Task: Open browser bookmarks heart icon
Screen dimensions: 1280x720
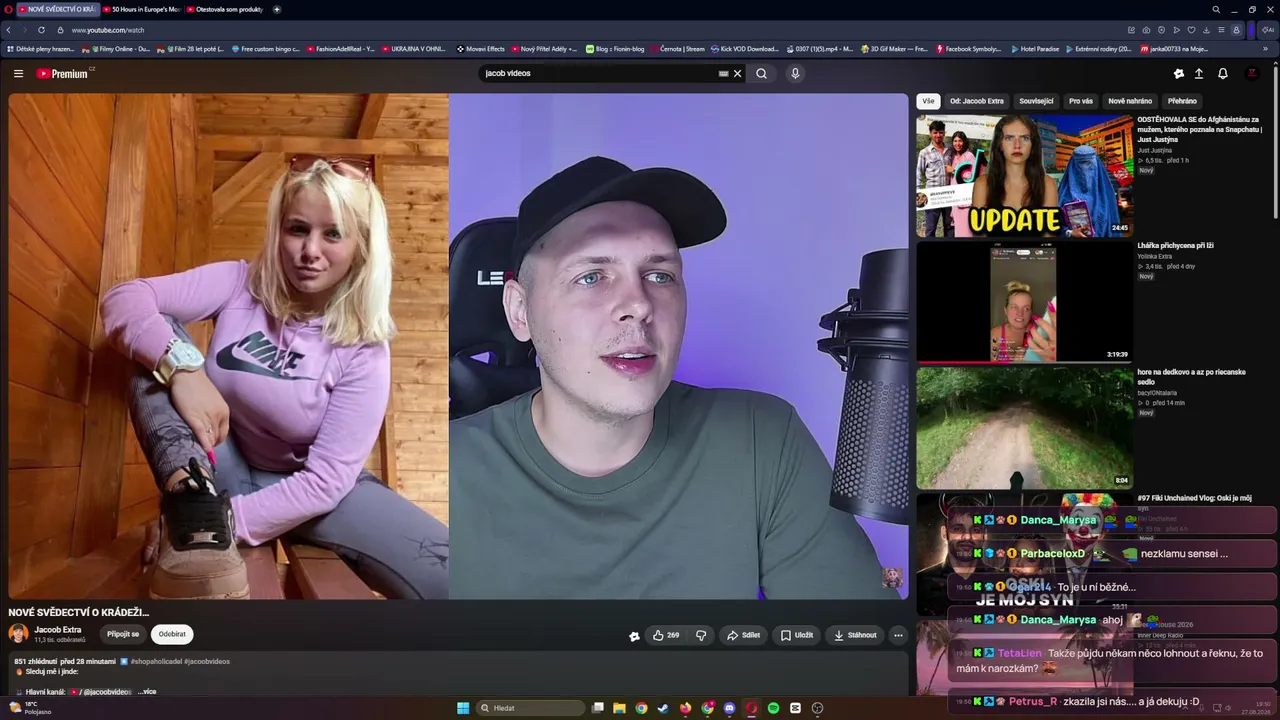Action: [1191, 30]
